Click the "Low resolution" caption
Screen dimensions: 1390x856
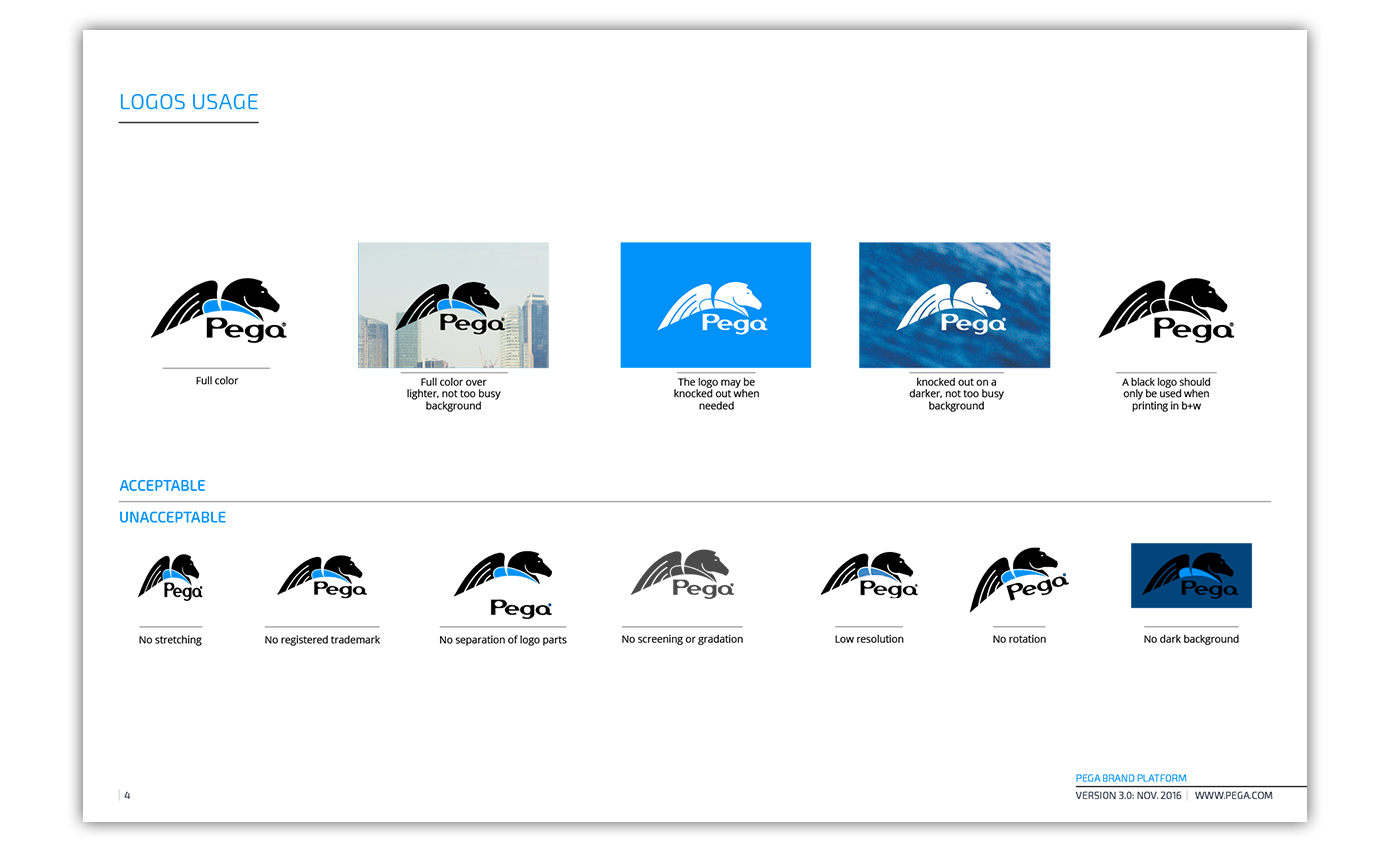coord(869,640)
